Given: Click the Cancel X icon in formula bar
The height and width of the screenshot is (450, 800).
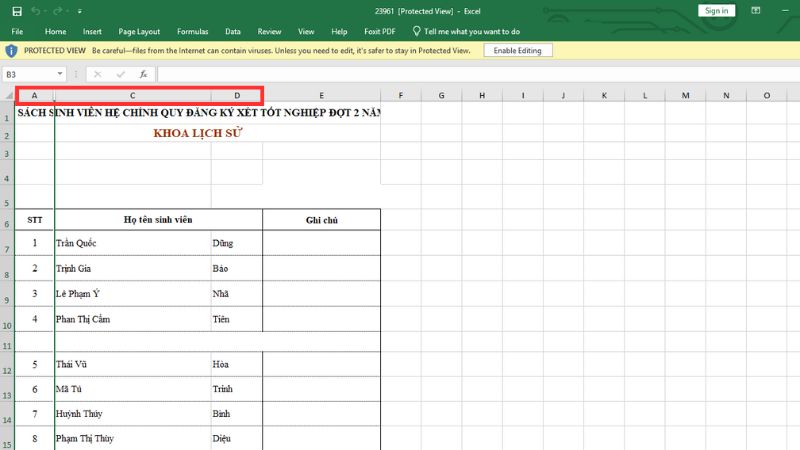Looking at the screenshot, I should pyautogui.click(x=98, y=74).
